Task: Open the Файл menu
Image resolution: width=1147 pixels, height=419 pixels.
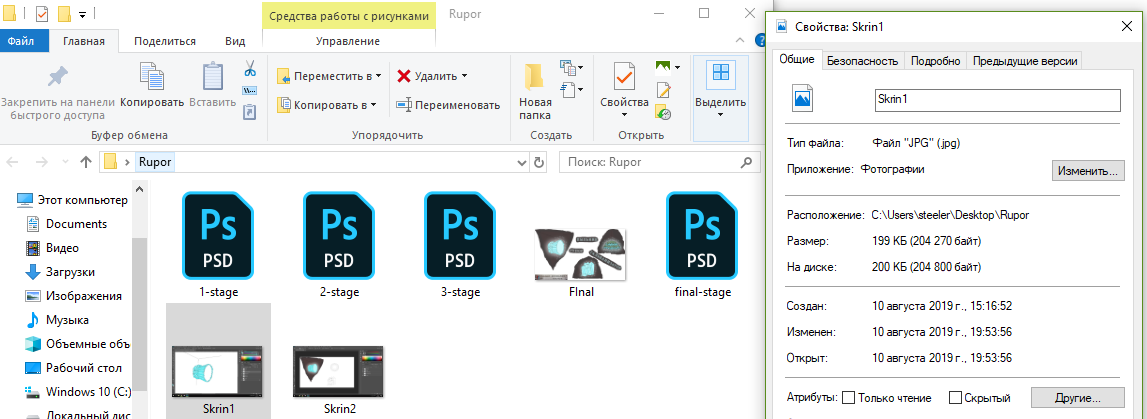Action: [x=24, y=41]
